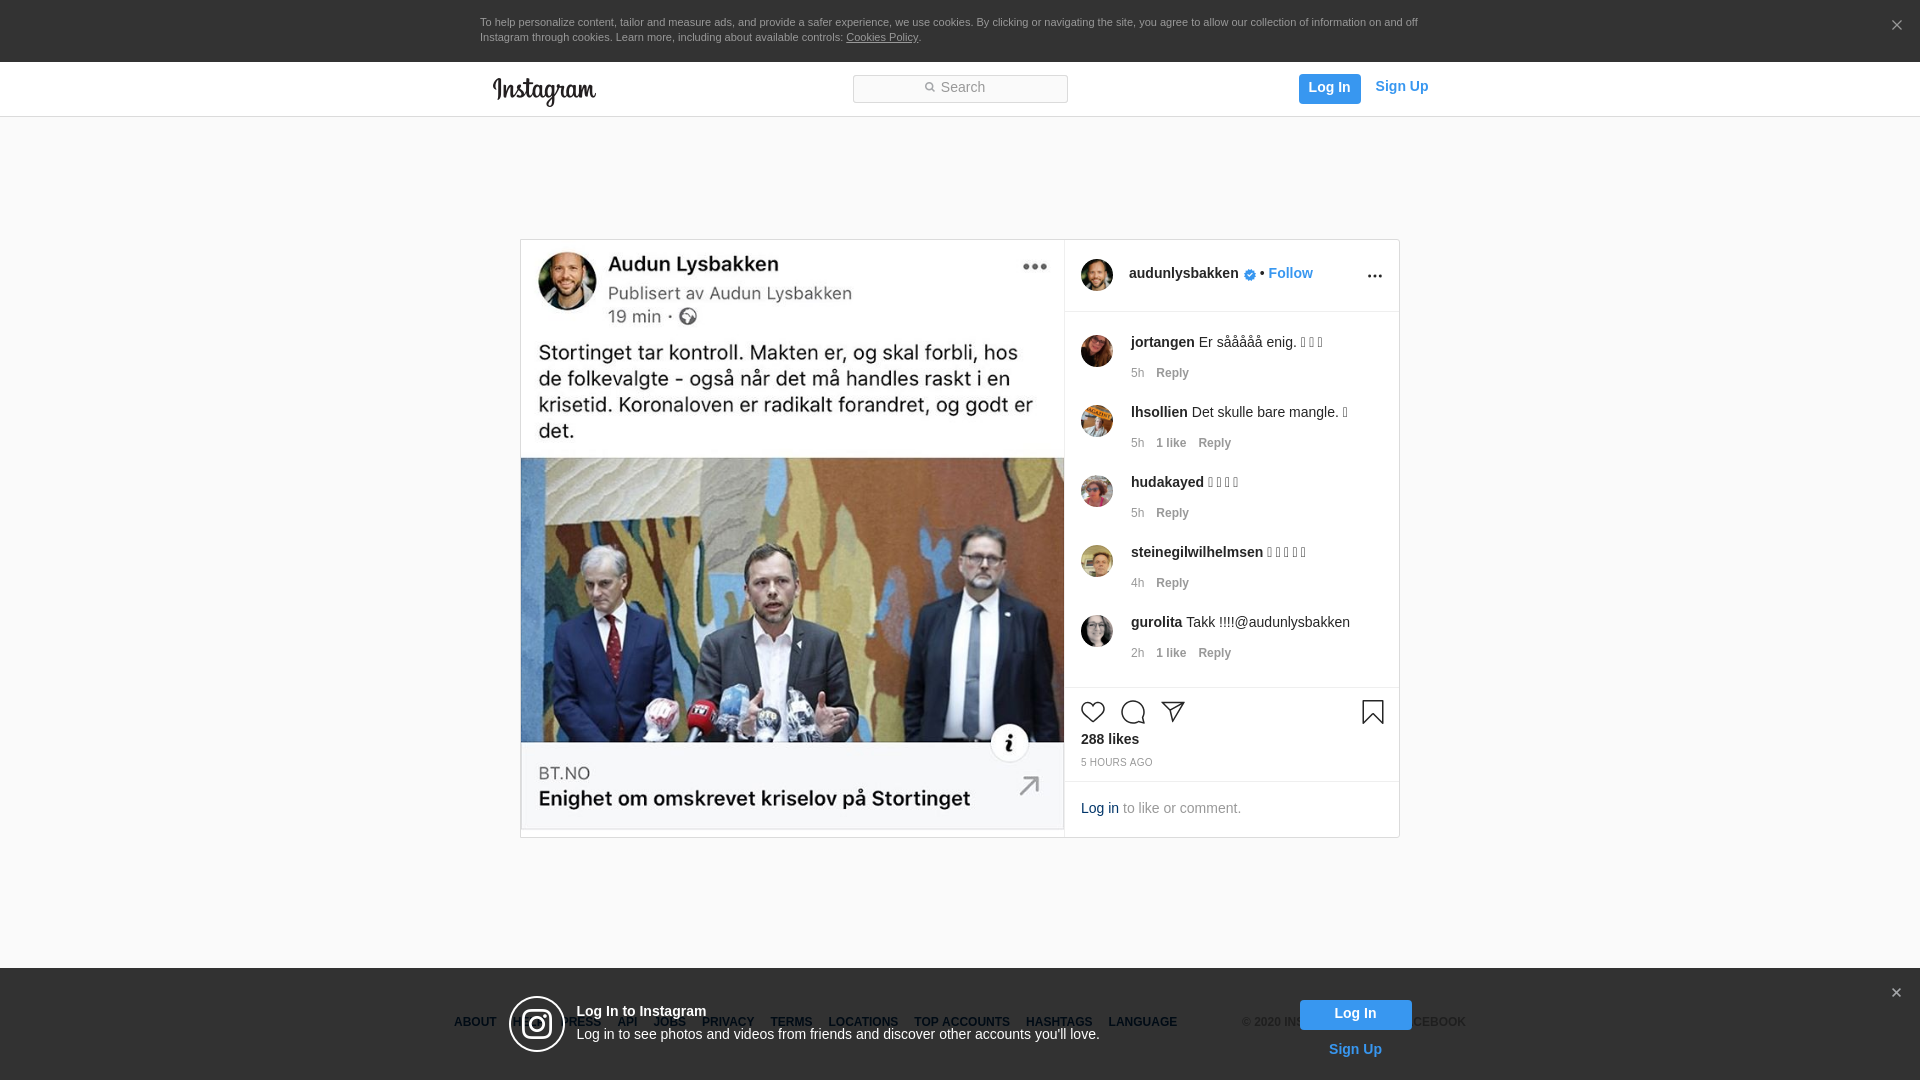Image resolution: width=1920 pixels, height=1080 pixels.
Task: Reply to steinegilwilhelmsen comment
Action: tap(1172, 584)
